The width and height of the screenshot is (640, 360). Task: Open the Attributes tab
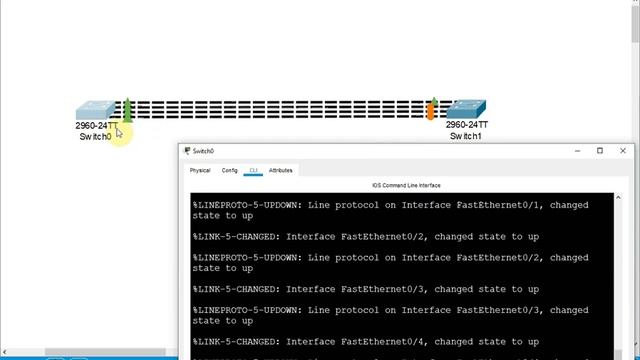[280, 170]
